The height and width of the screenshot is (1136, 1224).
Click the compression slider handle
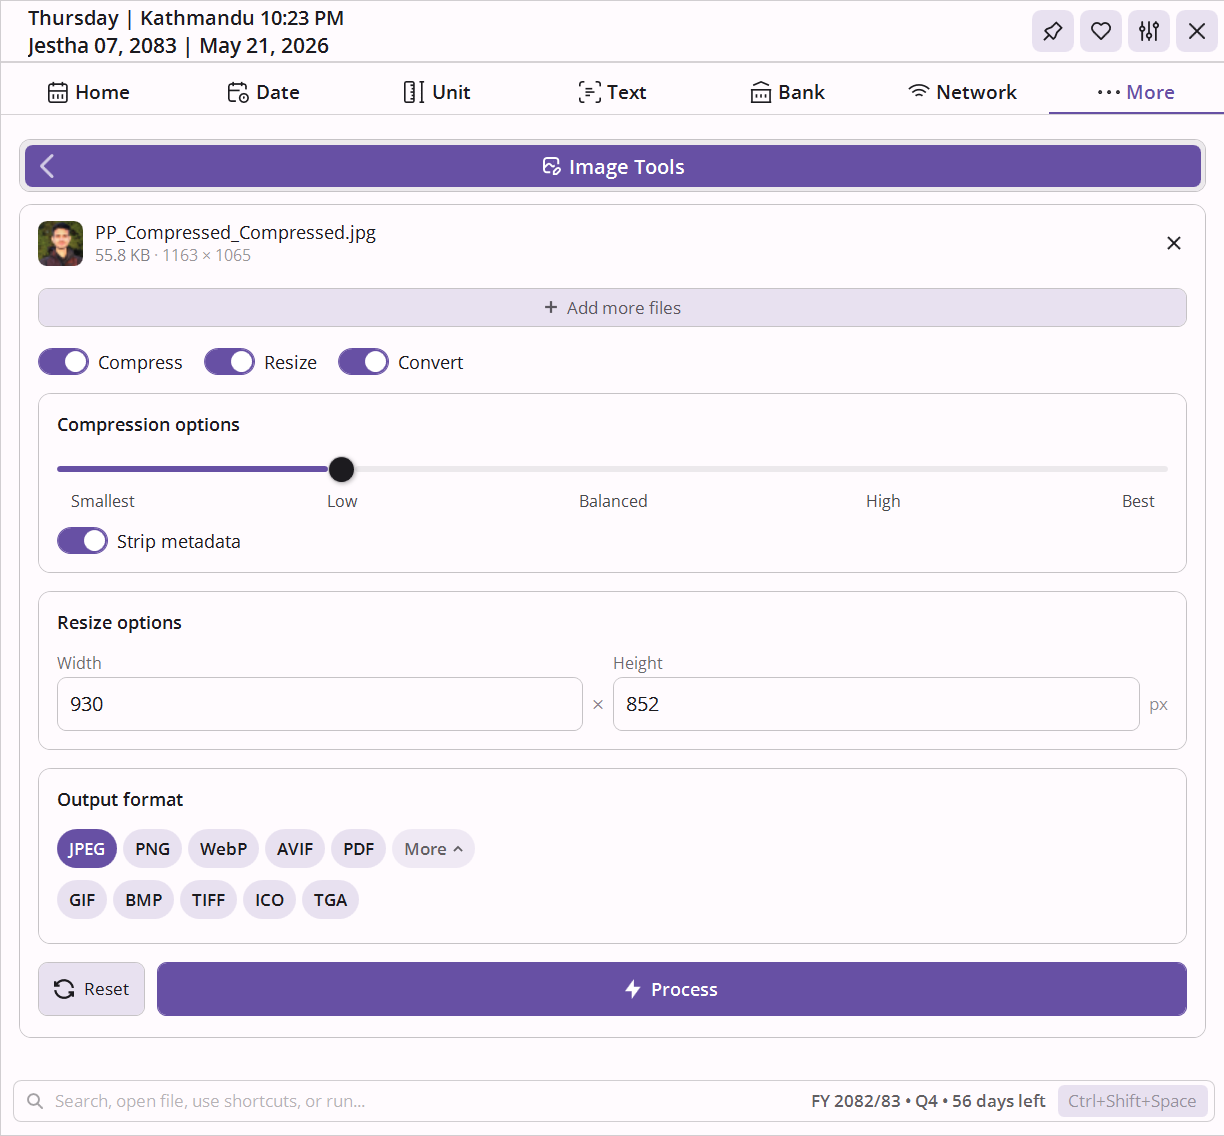click(341, 468)
